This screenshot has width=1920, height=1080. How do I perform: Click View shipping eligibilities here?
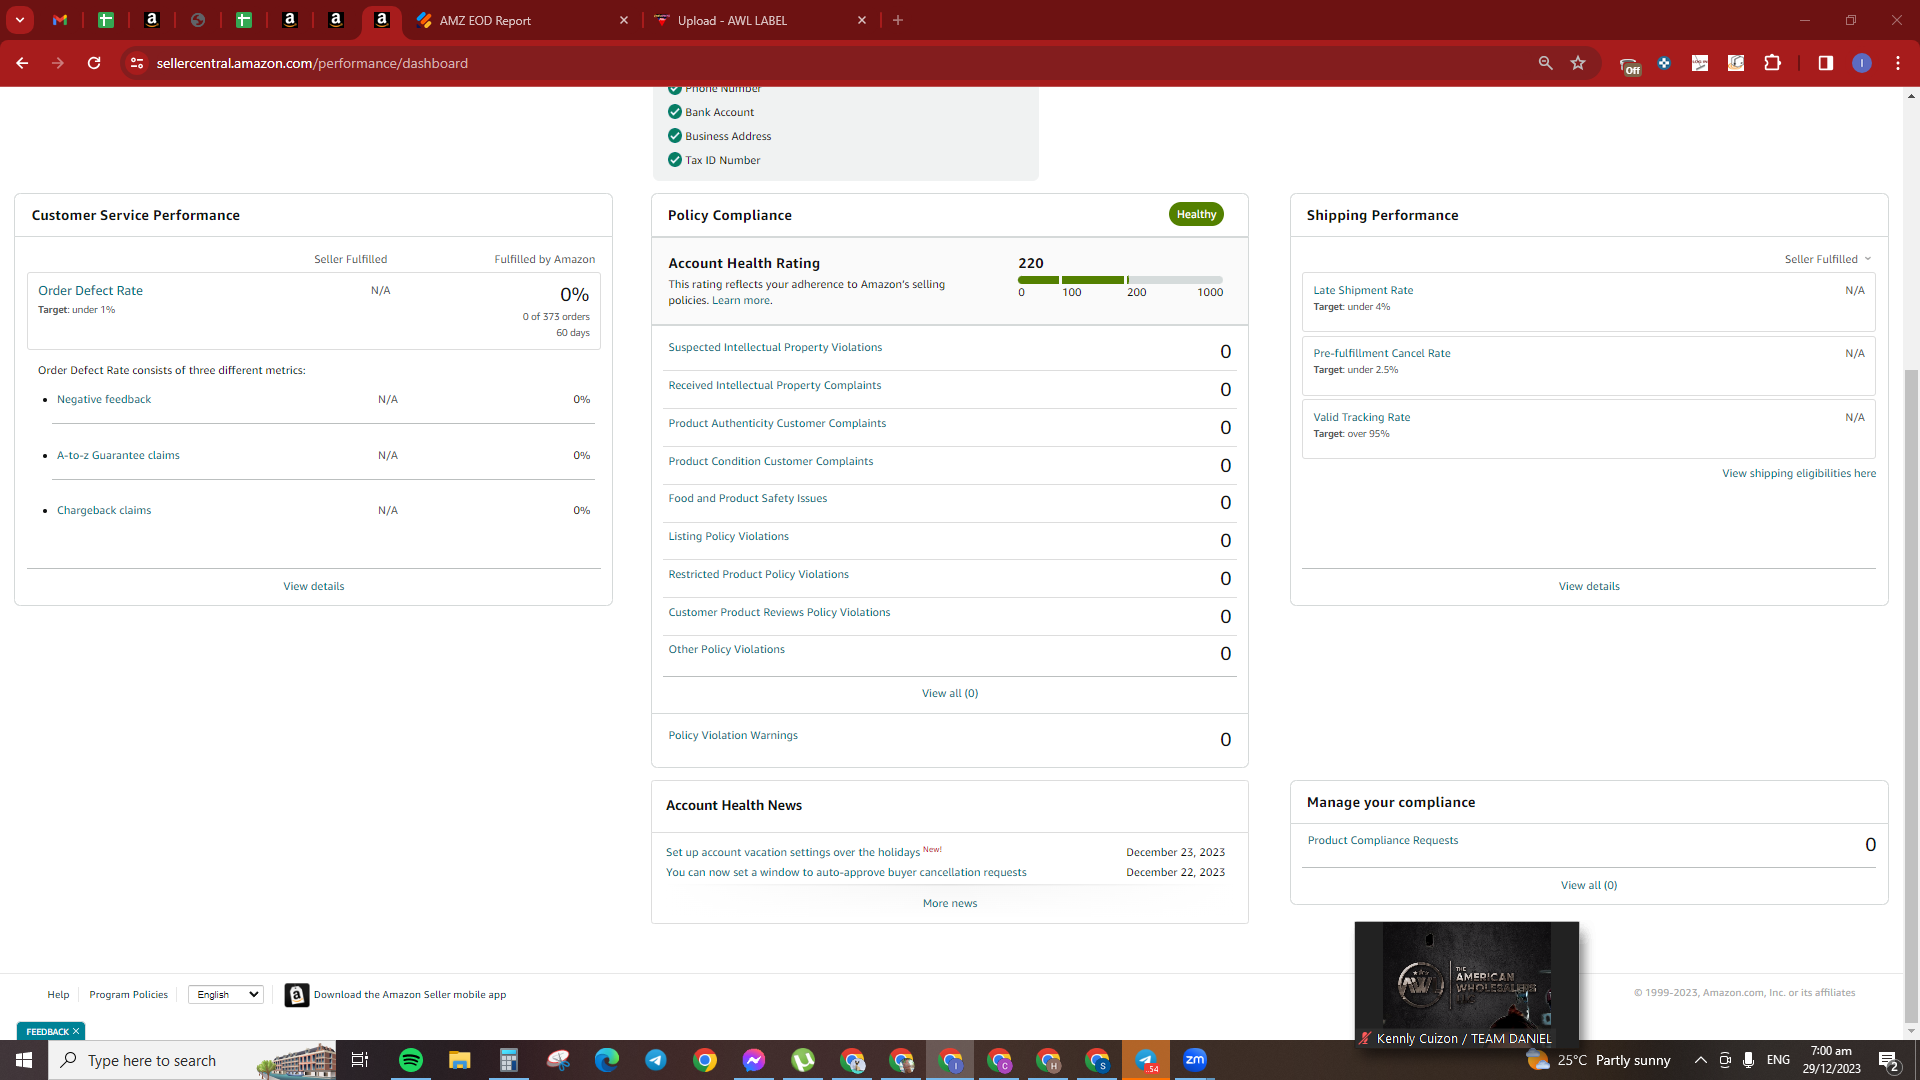pyautogui.click(x=1799, y=473)
